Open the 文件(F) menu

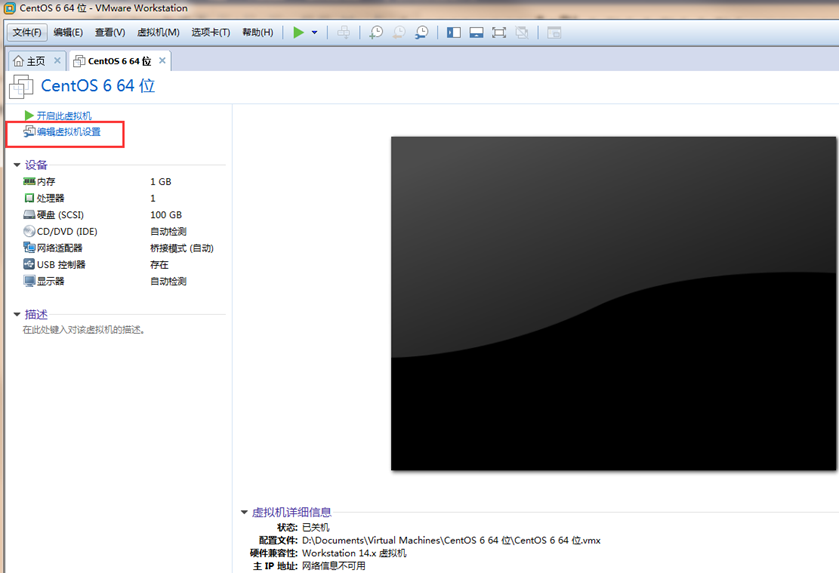(27, 33)
